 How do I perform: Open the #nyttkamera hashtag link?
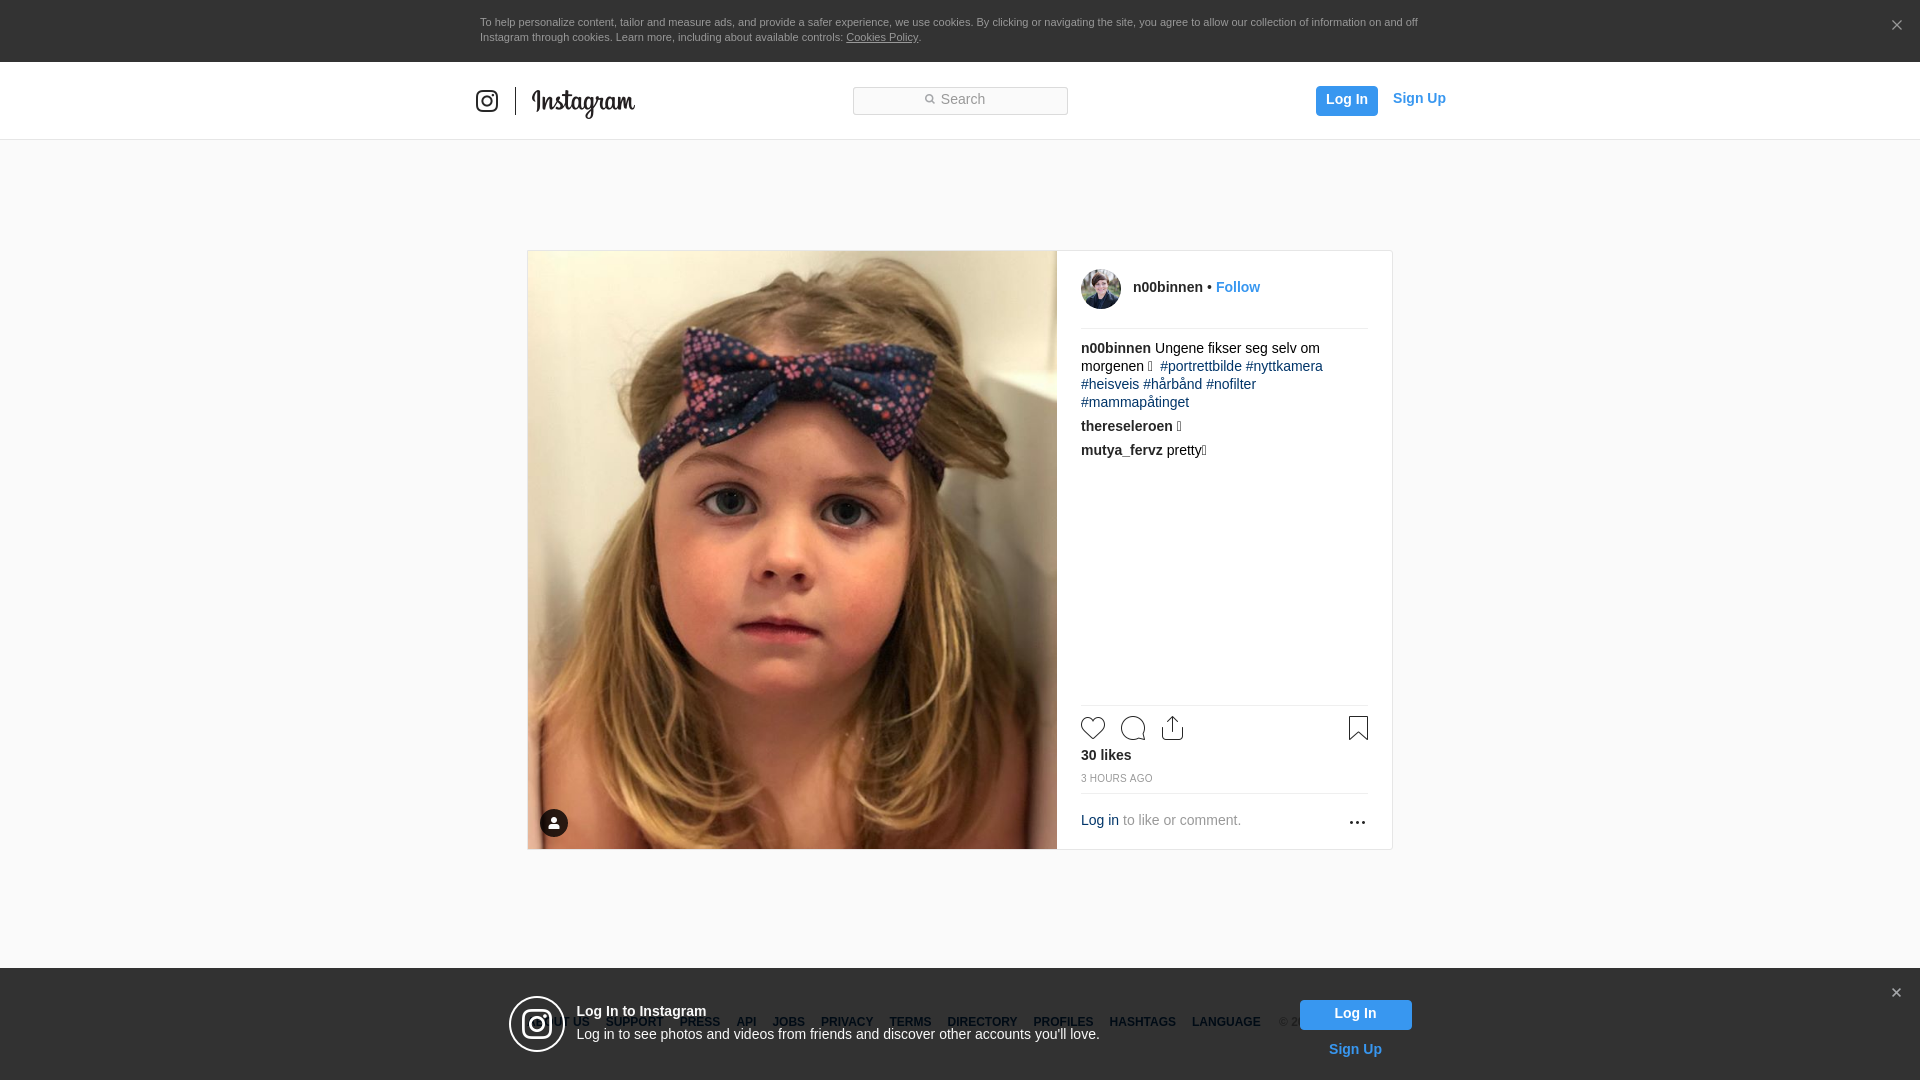pos(1284,366)
